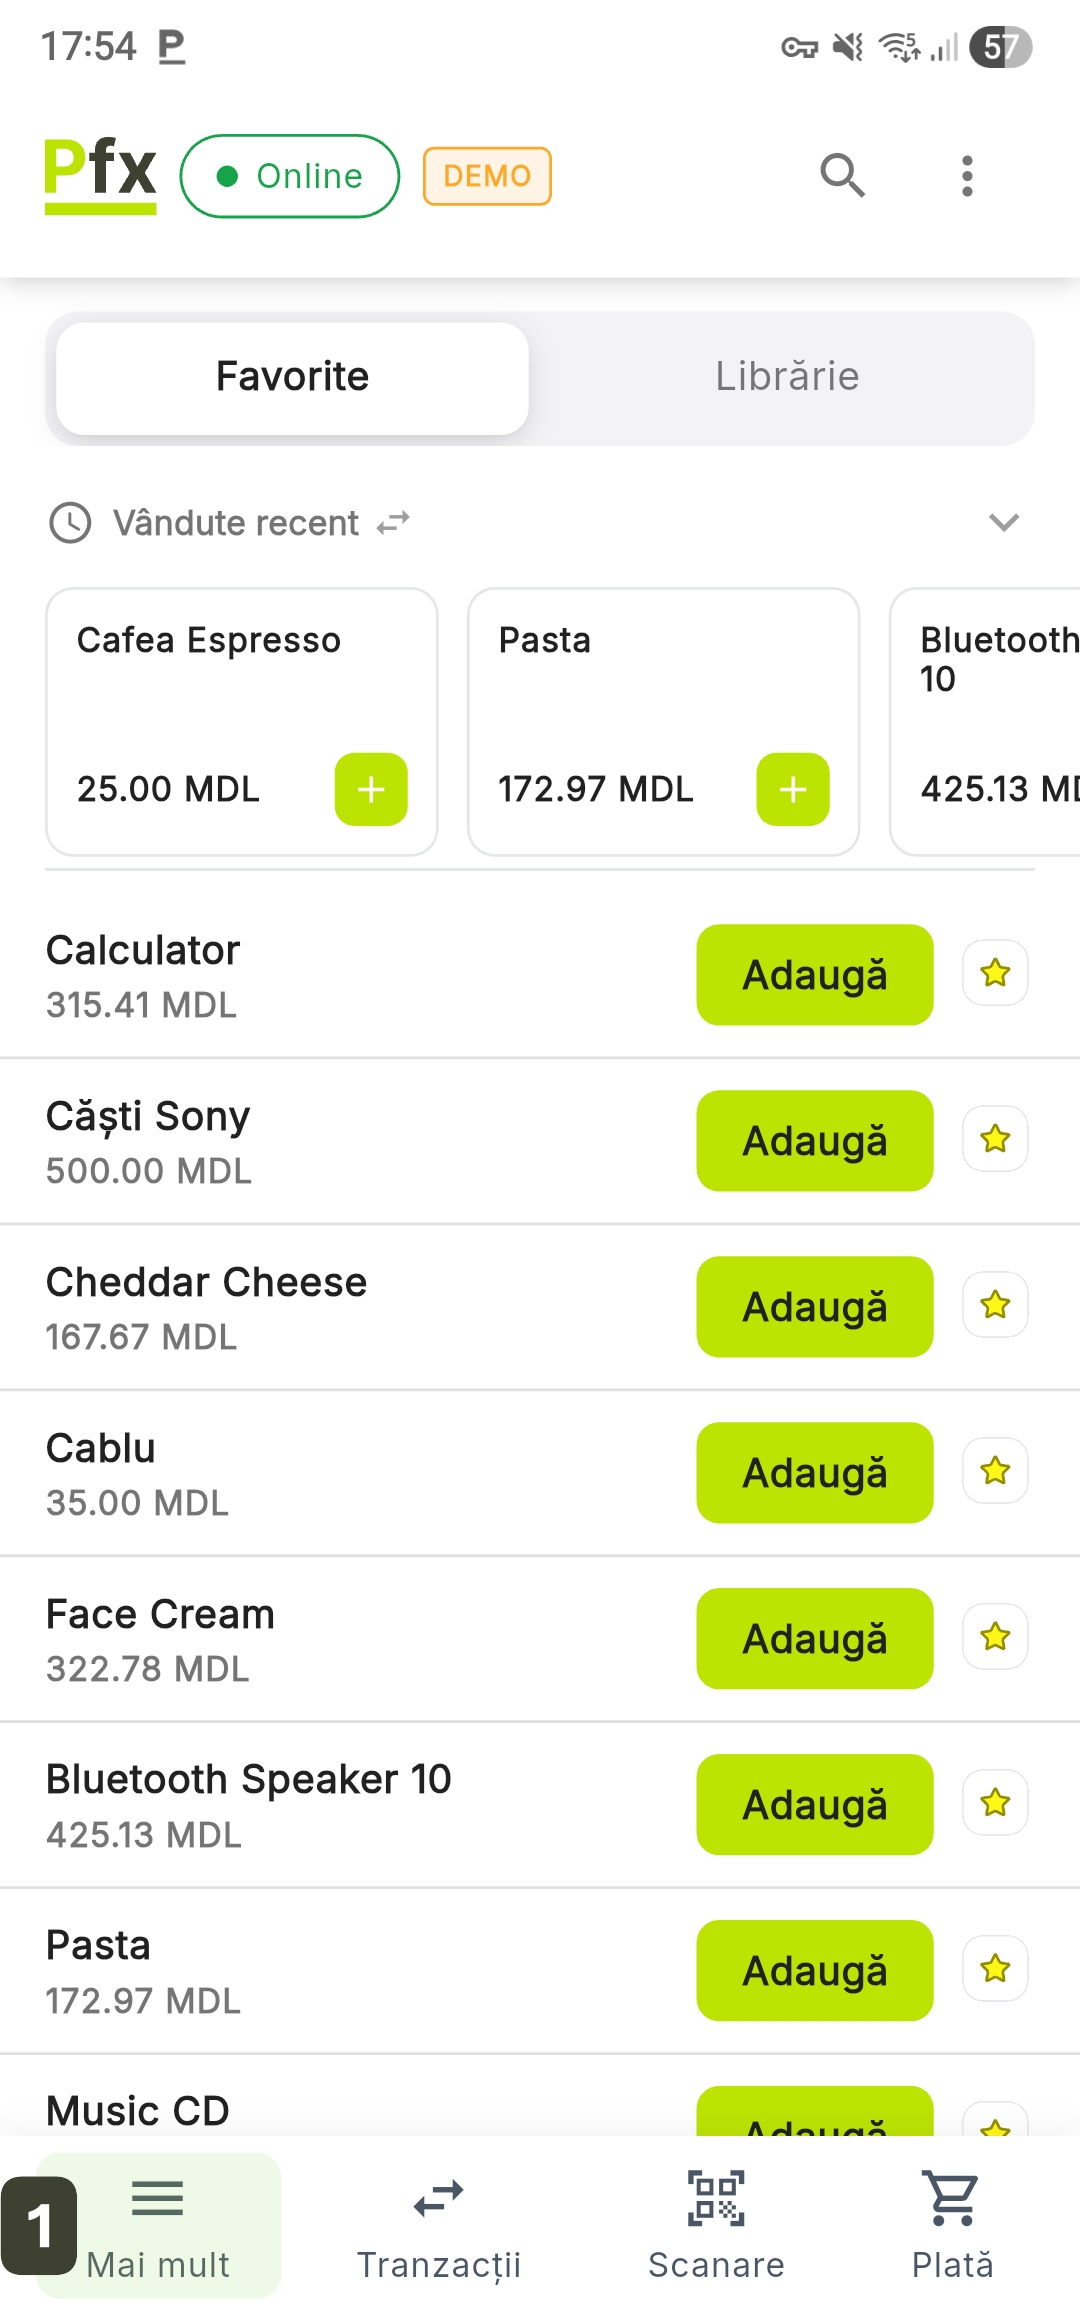Toggle the Online status pill

click(x=290, y=176)
